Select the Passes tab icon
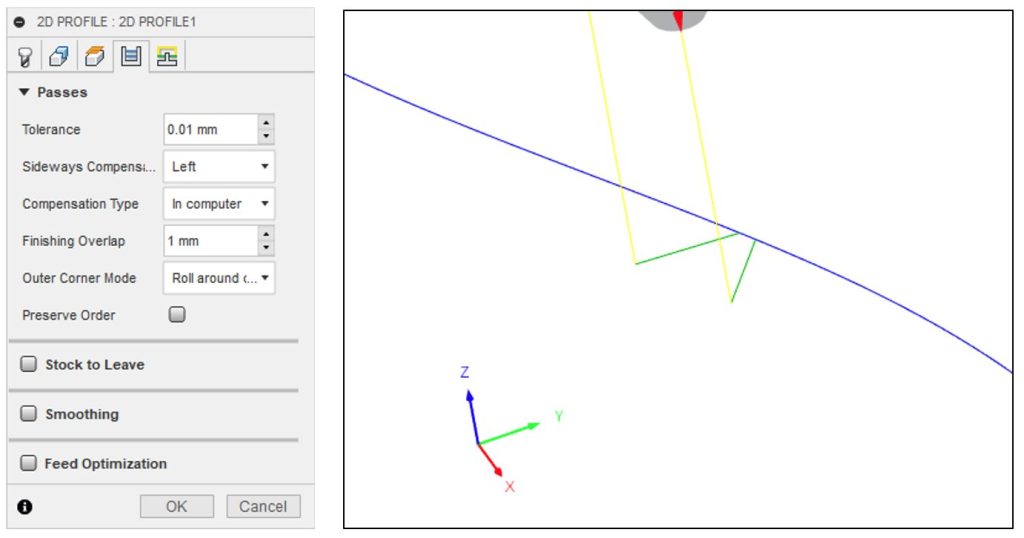The width and height of the screenshot is (1024, 538). click(130, 58)
